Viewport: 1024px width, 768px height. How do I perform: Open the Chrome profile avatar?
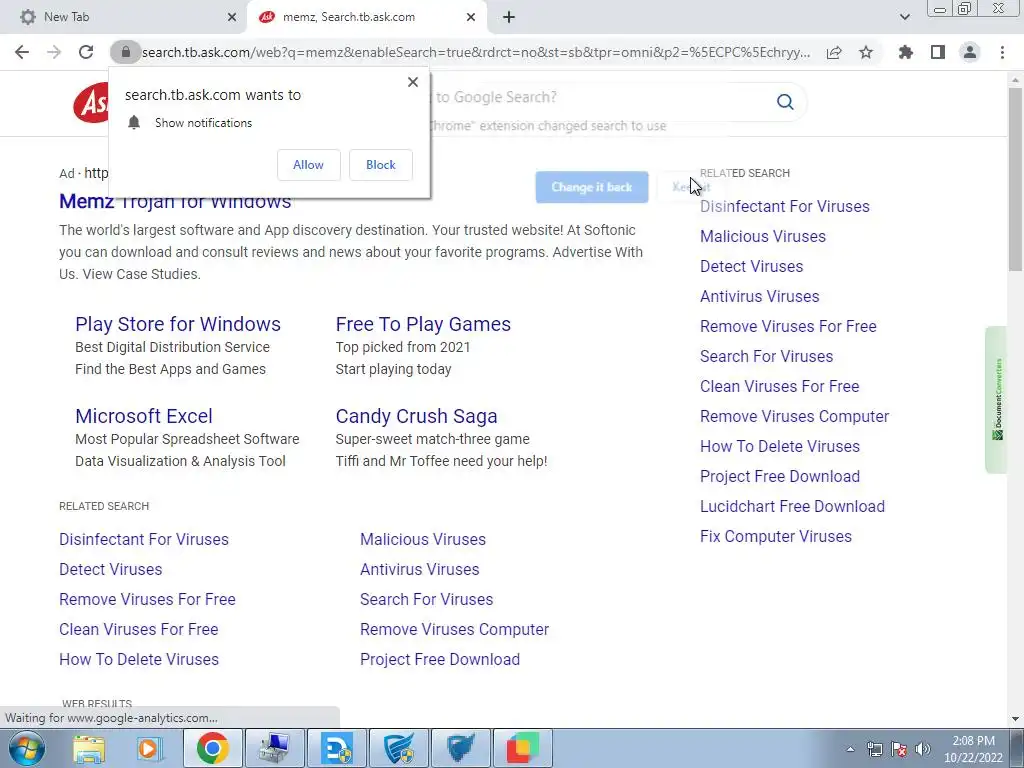pyautogui.click(x=970, y=52)
